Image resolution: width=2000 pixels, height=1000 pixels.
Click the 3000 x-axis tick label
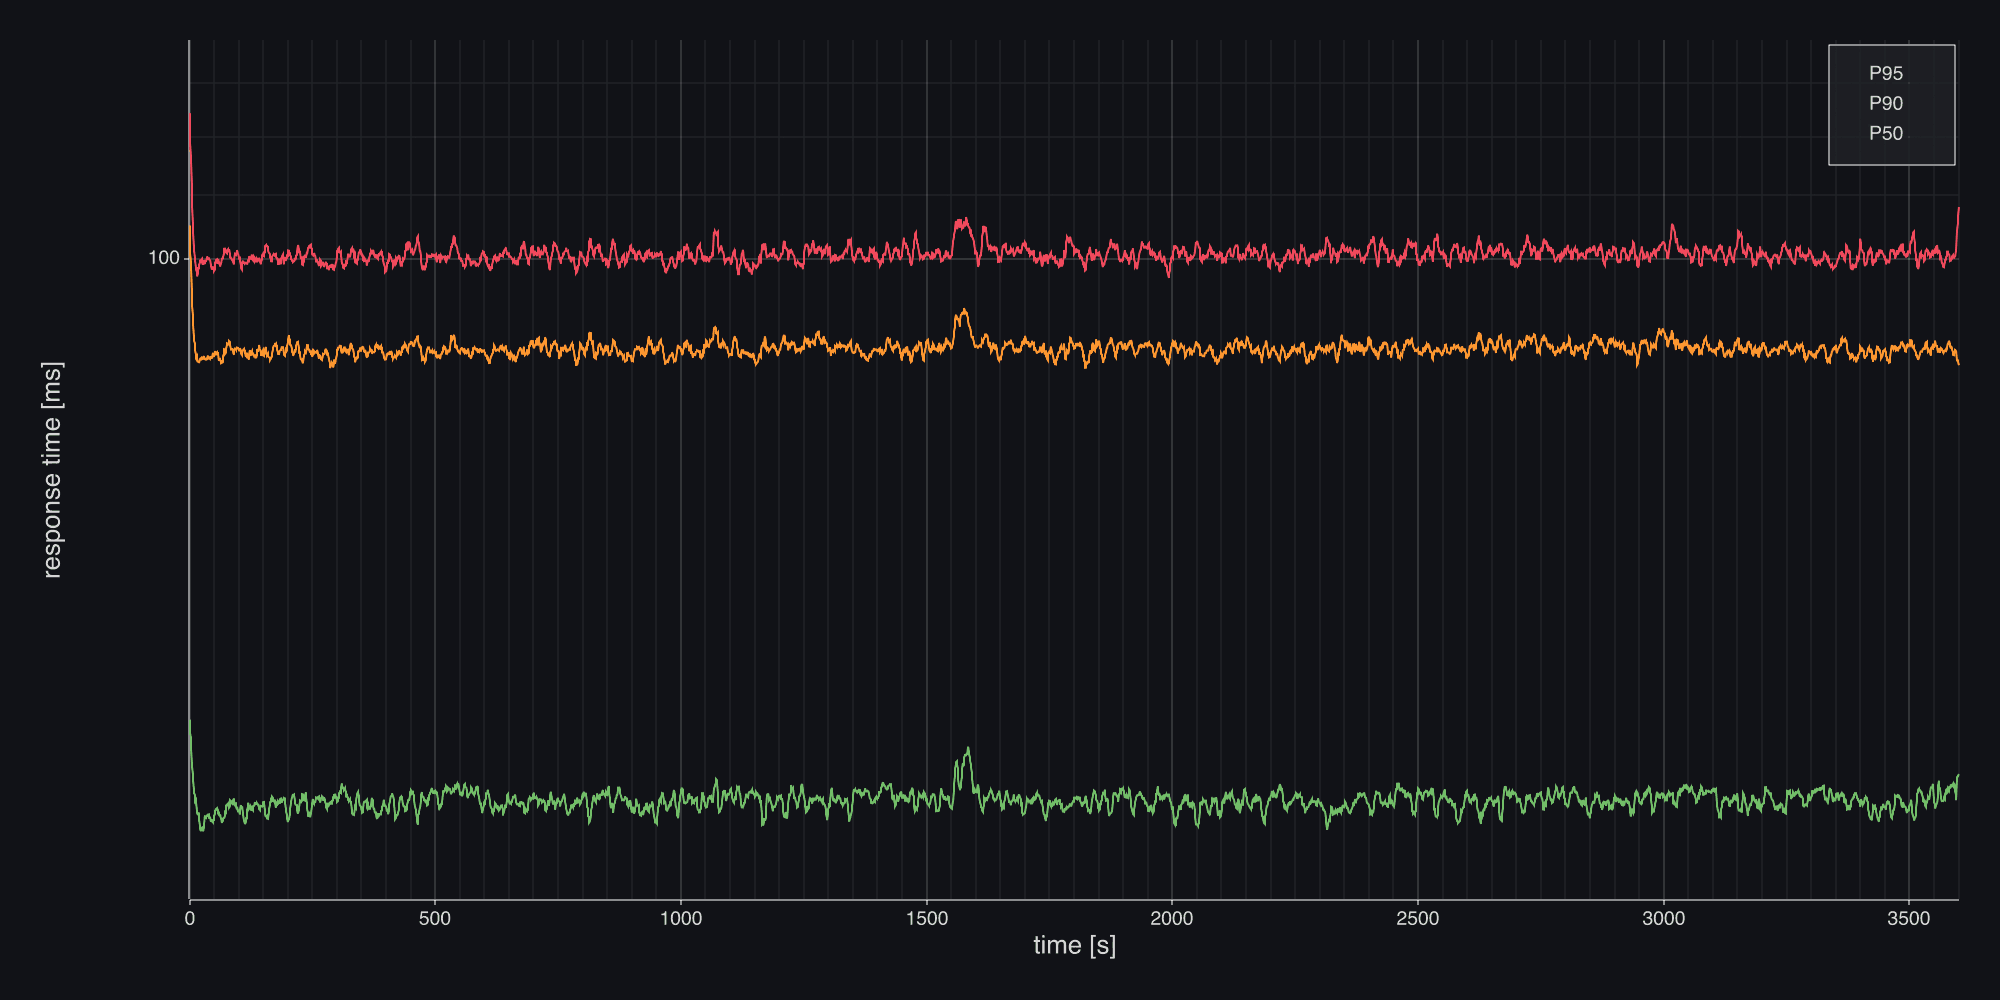click(x=1663, y=919)
